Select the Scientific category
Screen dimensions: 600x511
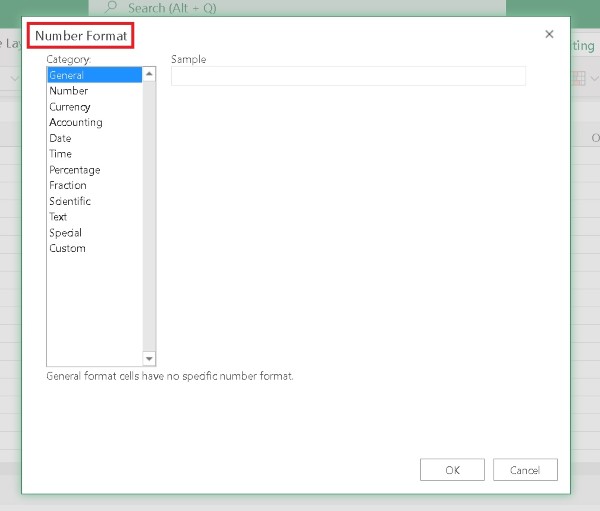[70, 201]
